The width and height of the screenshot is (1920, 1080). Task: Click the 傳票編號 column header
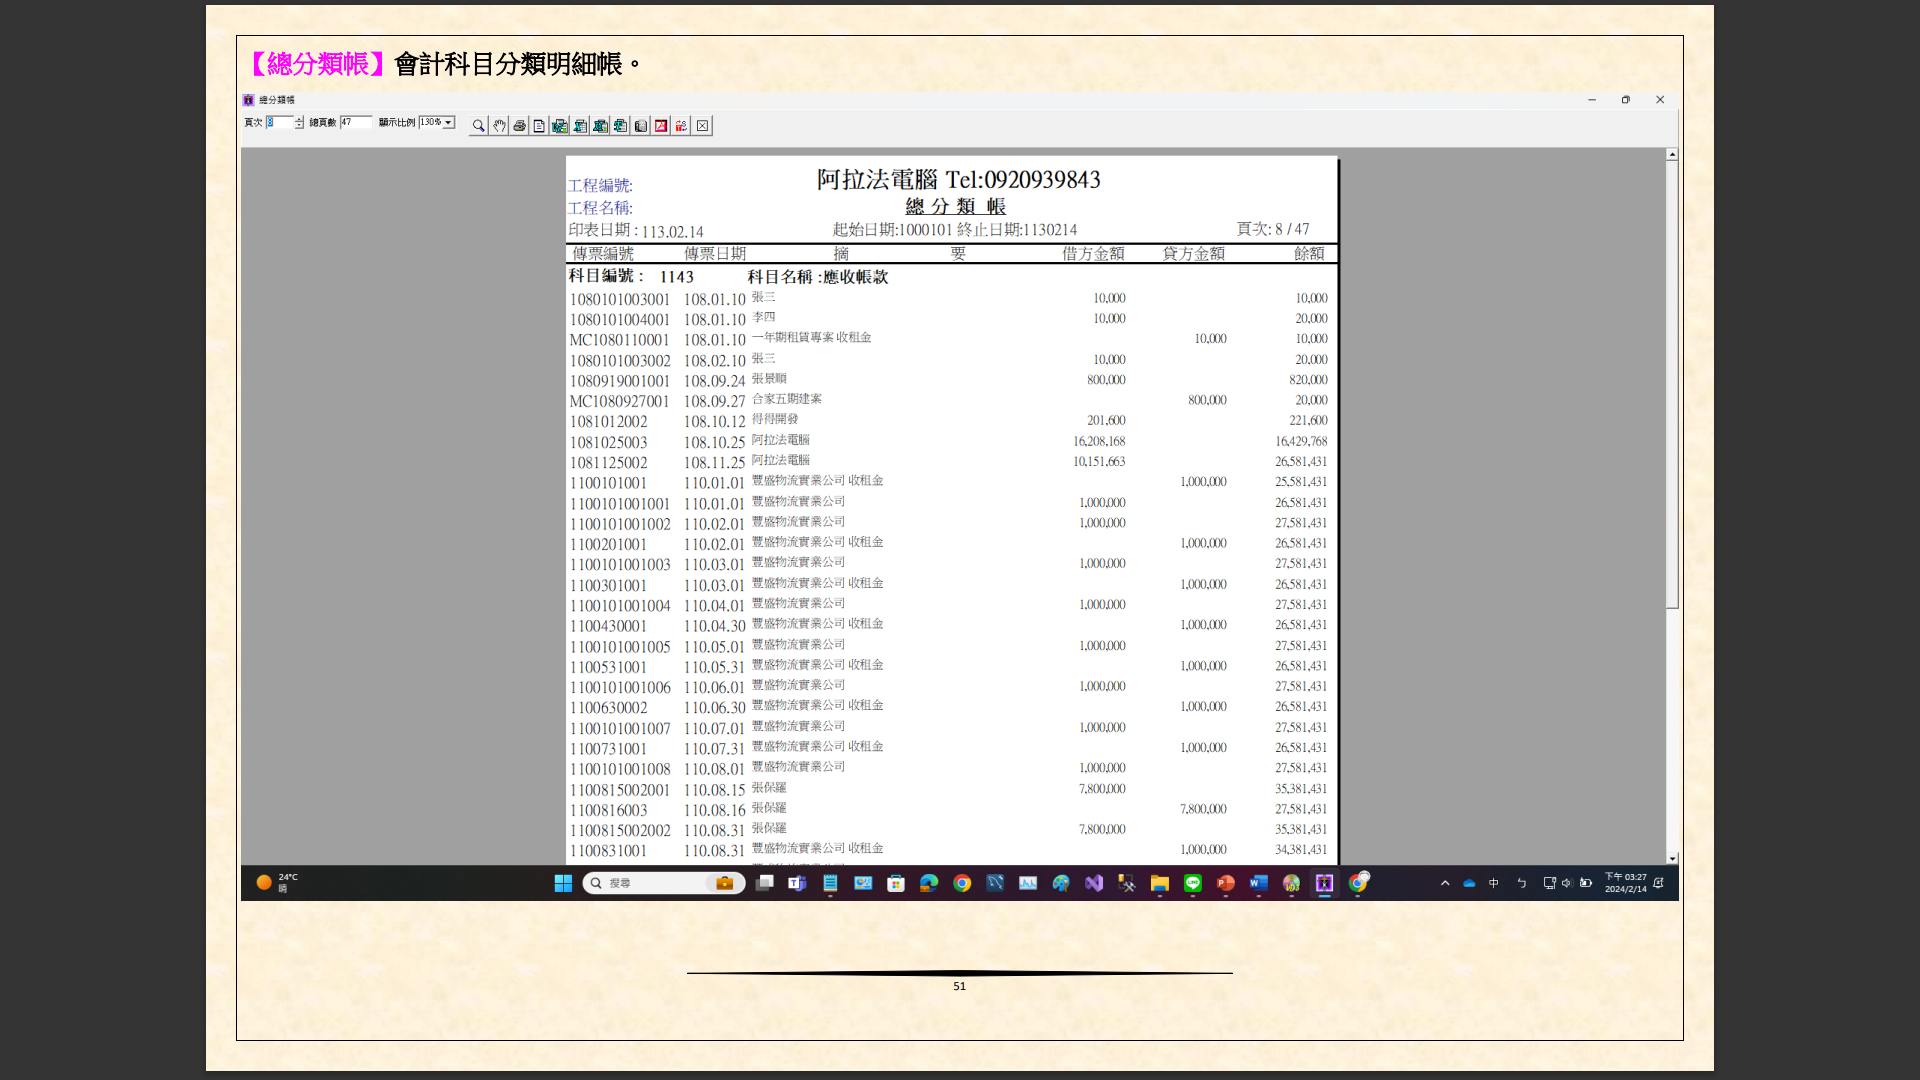(x=603, y=254)
